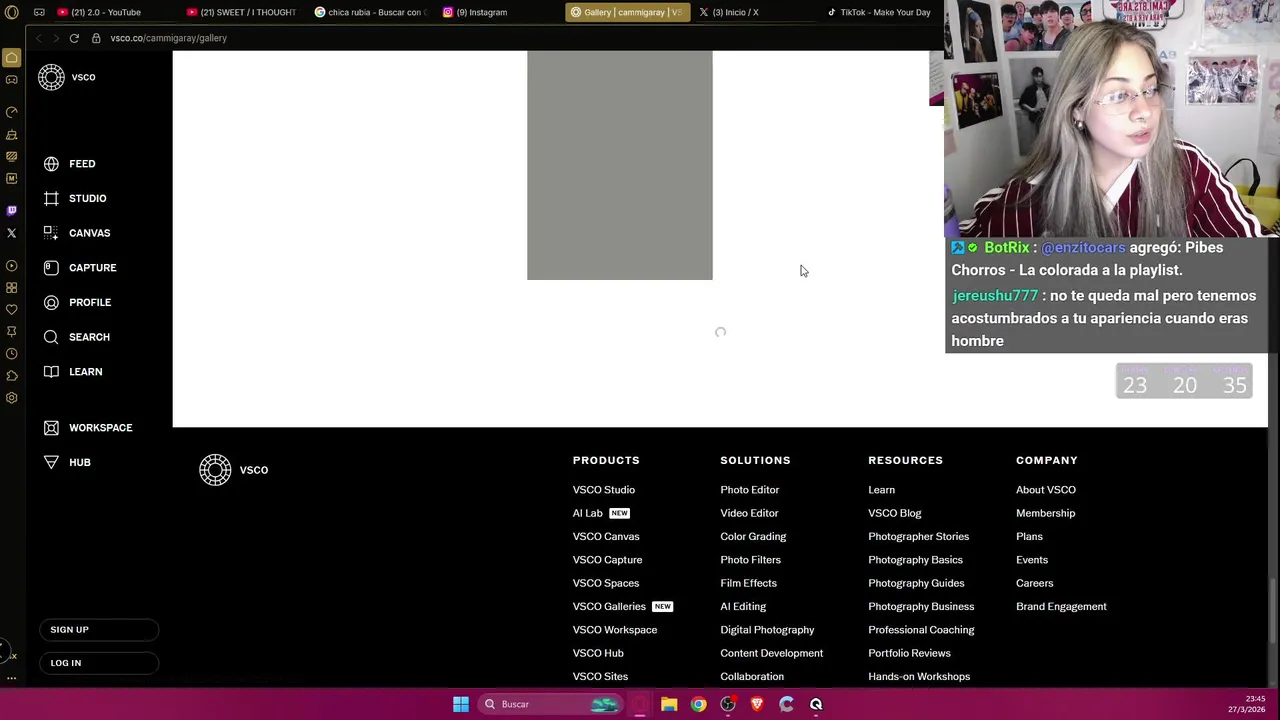Open the Digital Photography link
This screenshot has width=1280, height=720.
(767, 630)
